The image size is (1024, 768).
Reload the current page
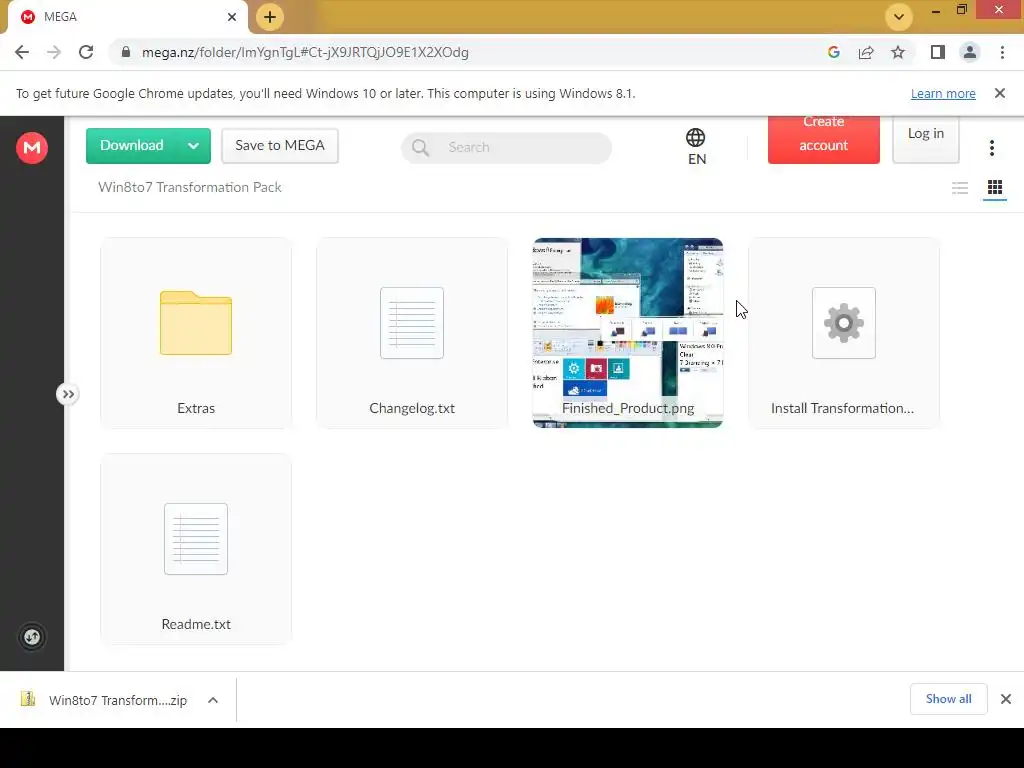86,52
